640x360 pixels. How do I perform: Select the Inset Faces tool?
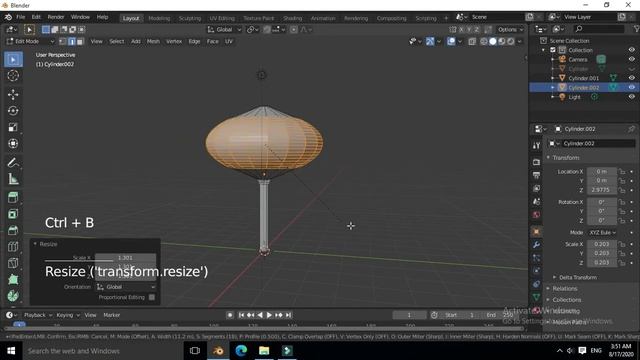13,213
